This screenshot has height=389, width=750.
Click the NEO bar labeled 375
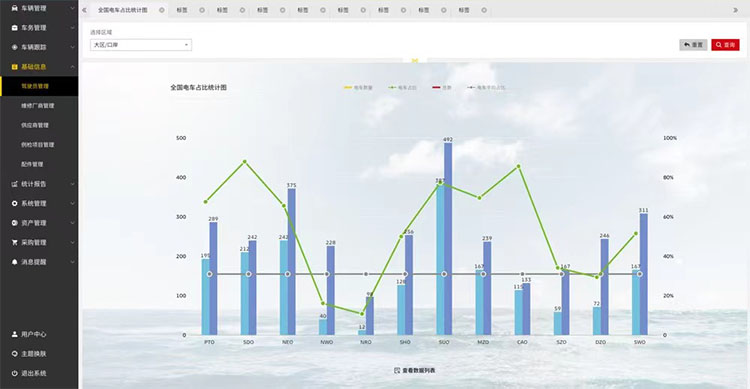[292, 262]
